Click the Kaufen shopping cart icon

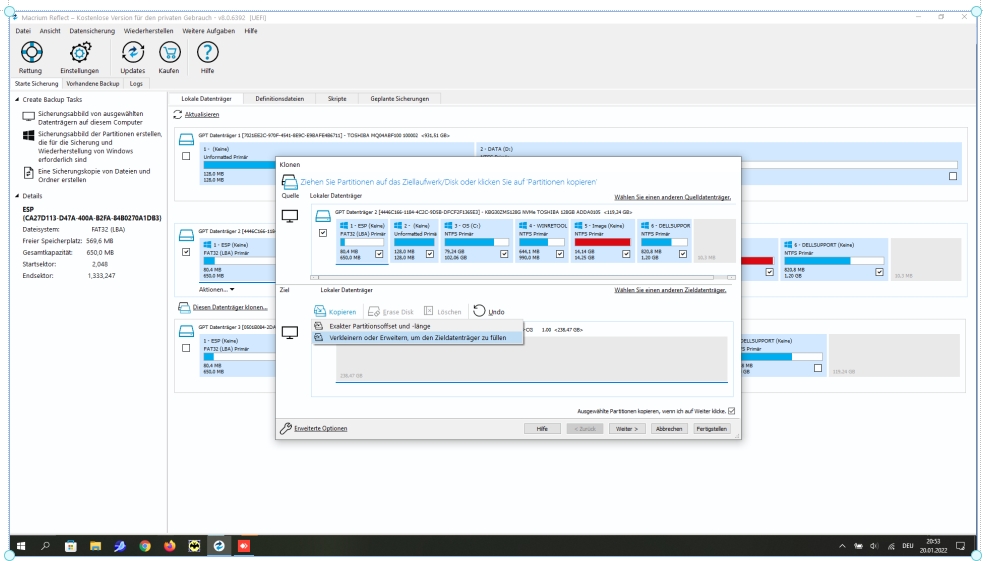169,52
